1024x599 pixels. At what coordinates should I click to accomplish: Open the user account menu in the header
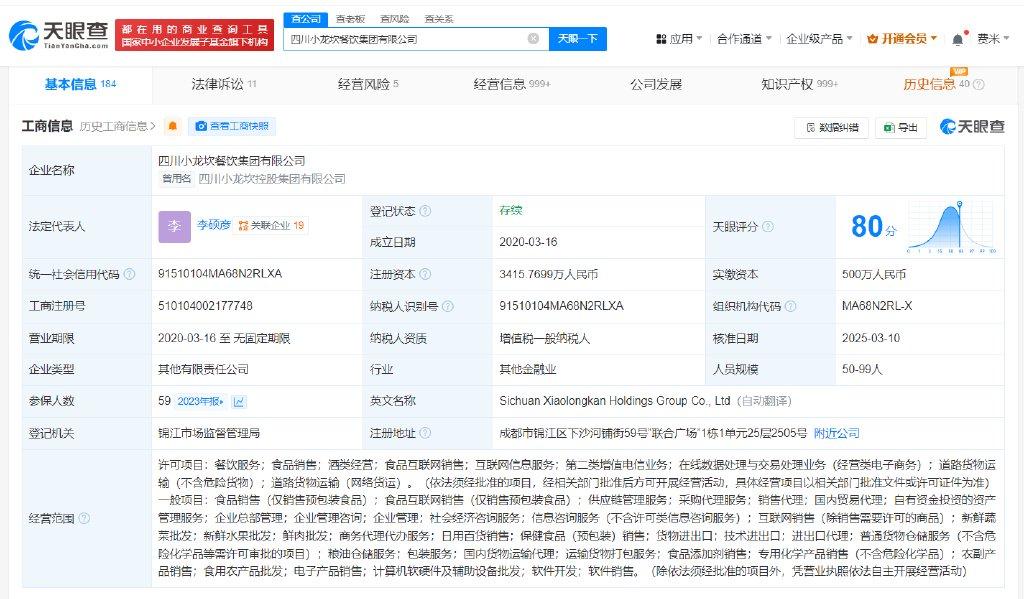coord(993,39)
